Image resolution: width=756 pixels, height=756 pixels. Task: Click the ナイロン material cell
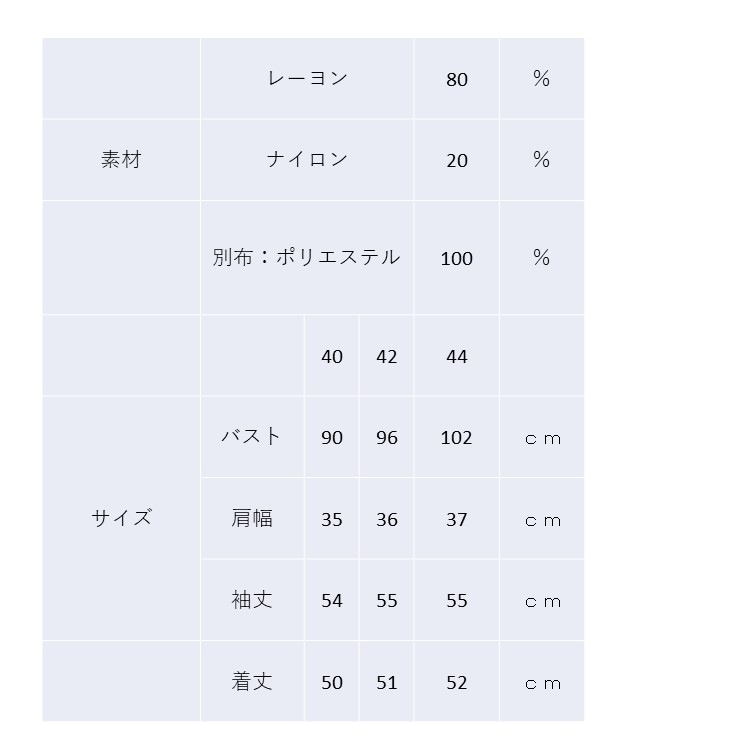pyautogui.click(x=307, y=160)
